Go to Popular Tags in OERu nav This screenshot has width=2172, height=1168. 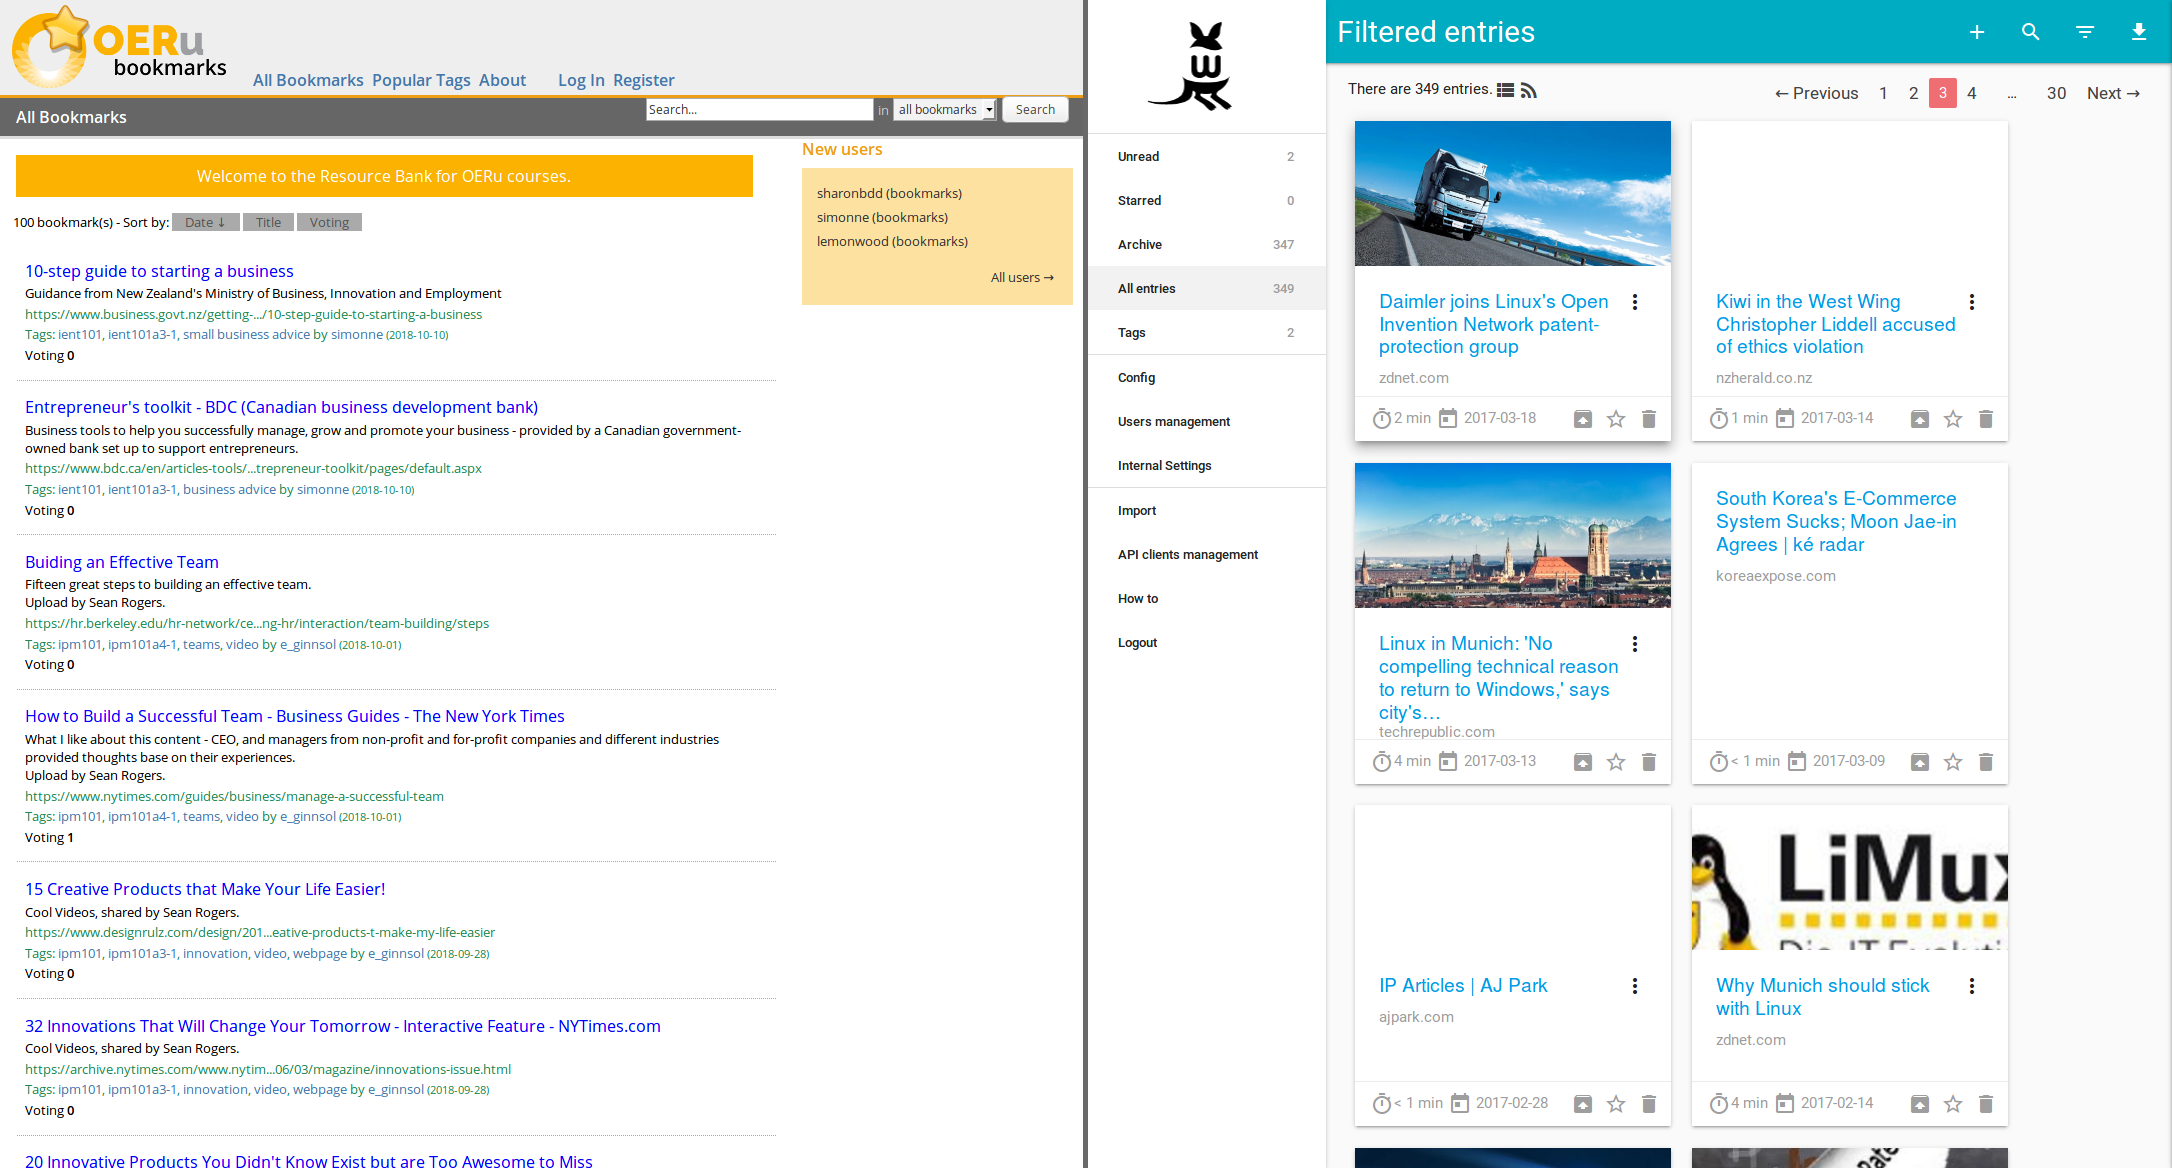[421, 80]
